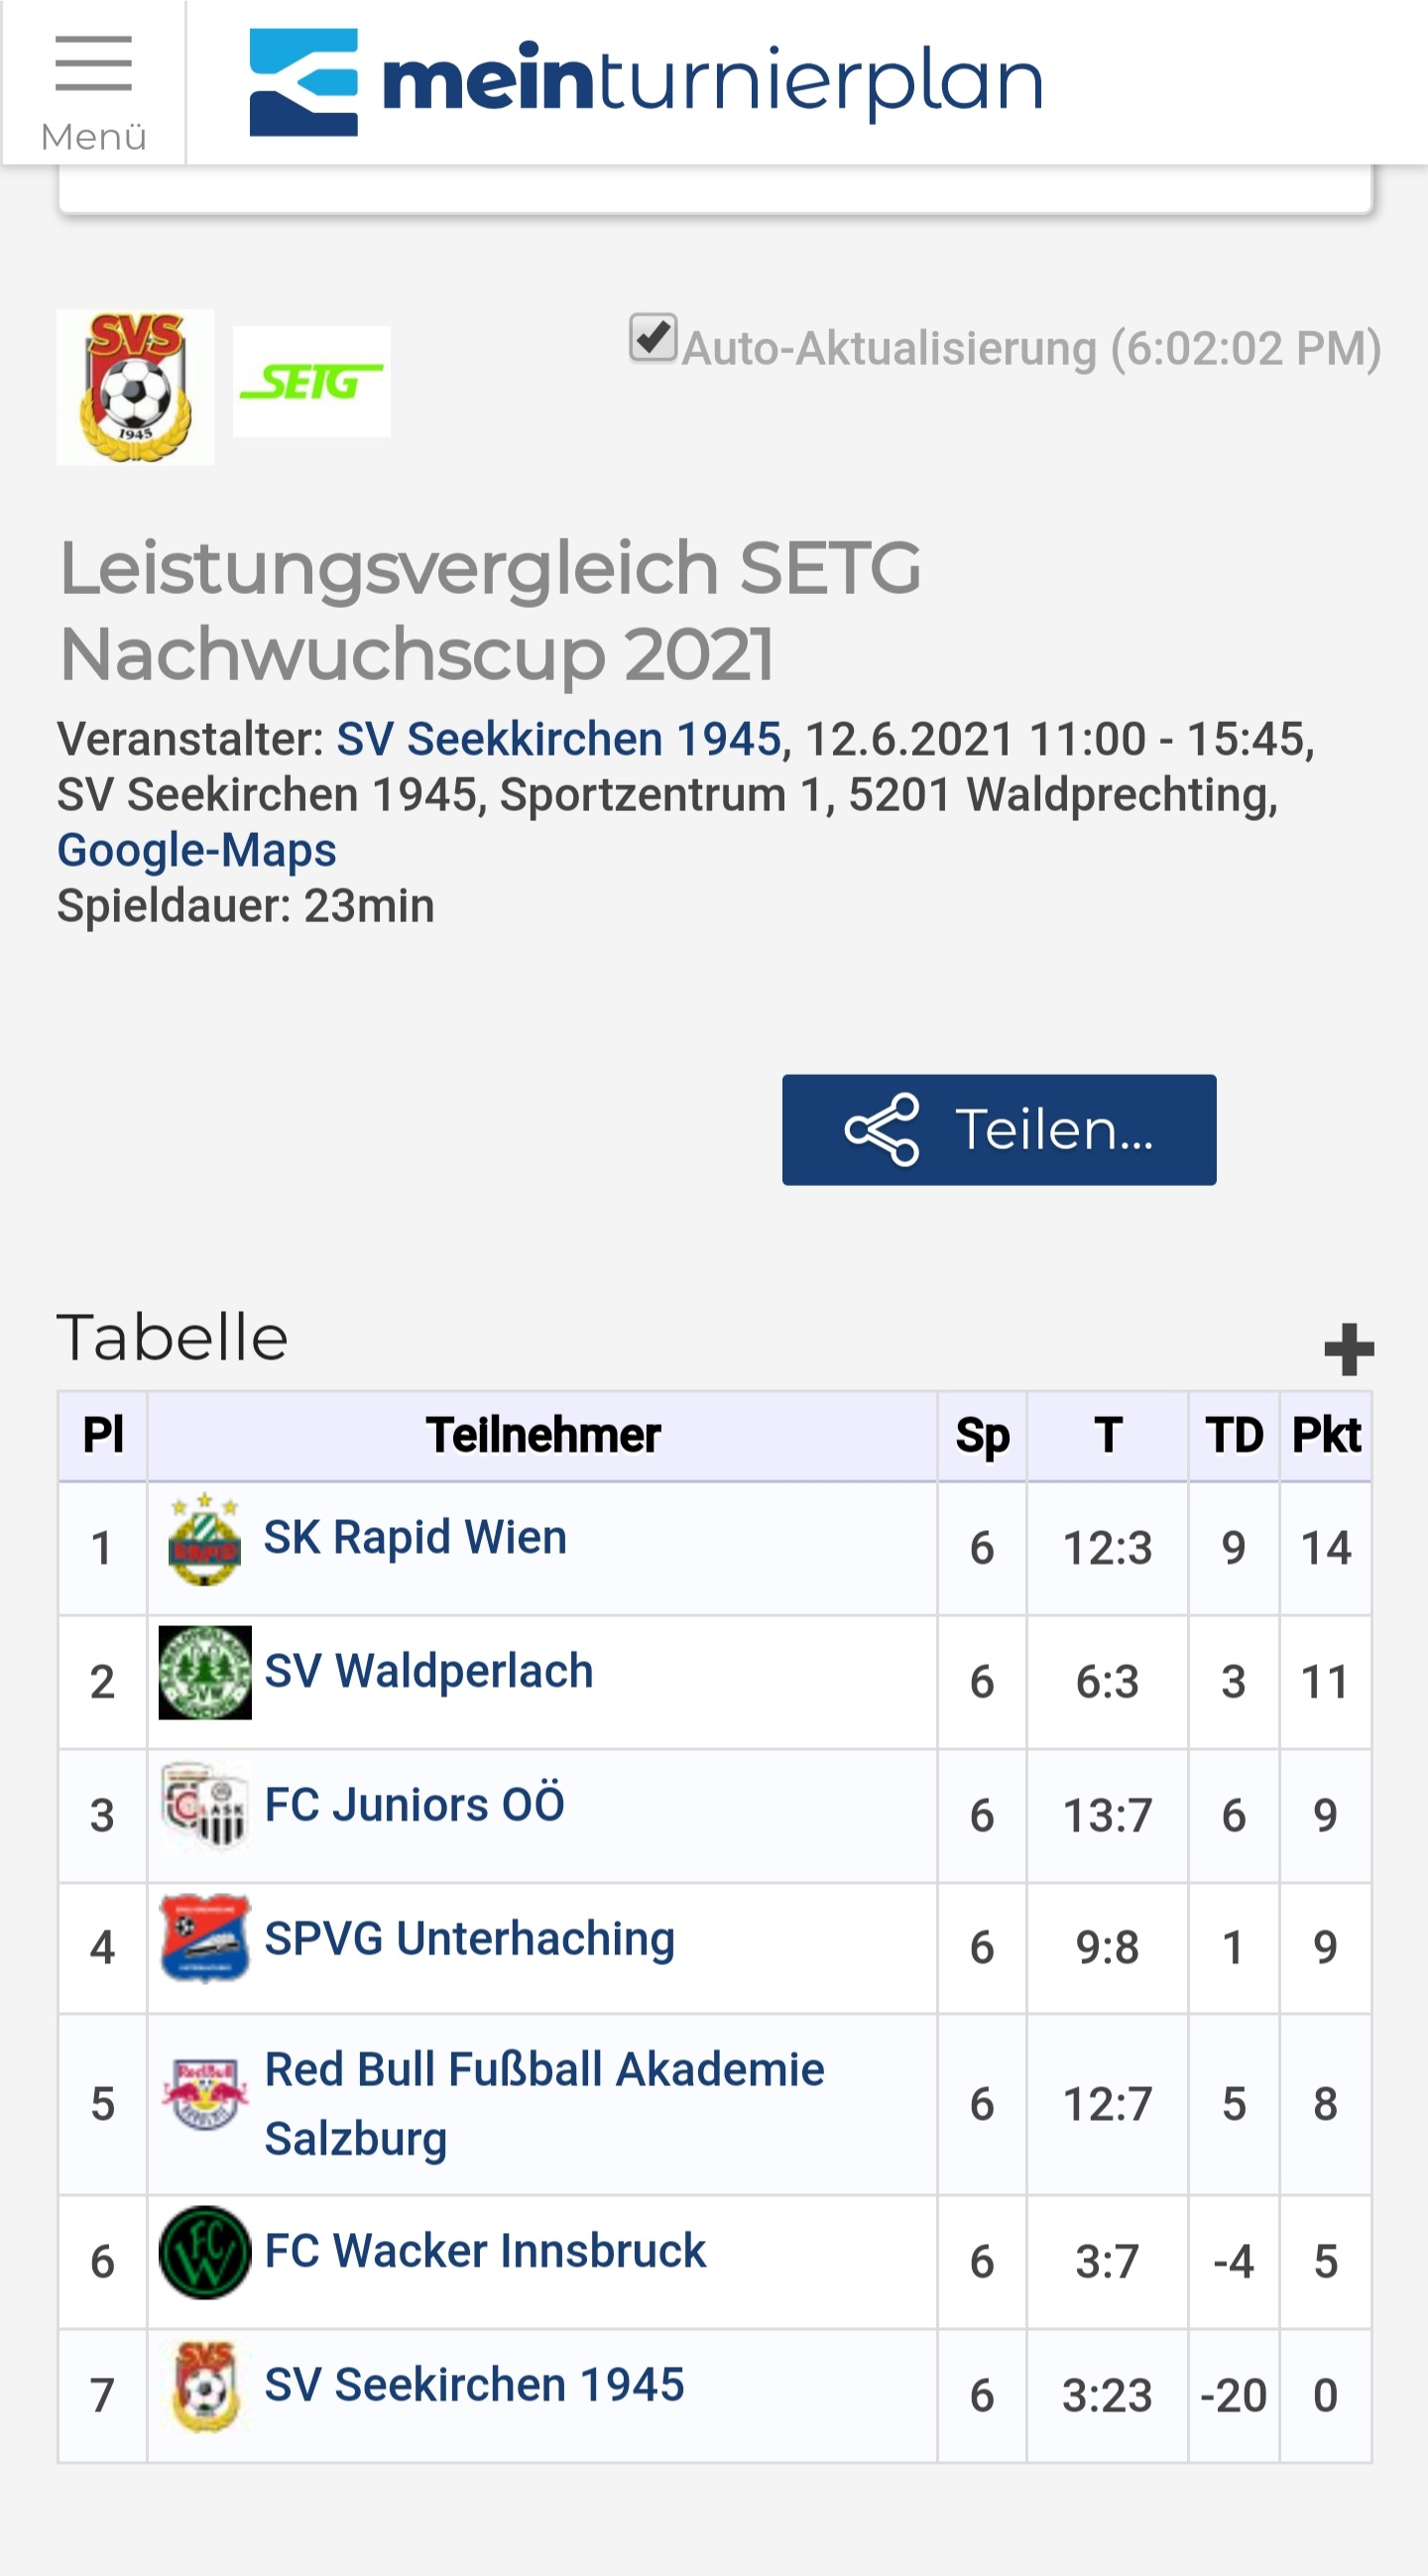Click the SPVG Unterhaching crest
Screen dimensions: 1428x2576
tap(205, 1938)
